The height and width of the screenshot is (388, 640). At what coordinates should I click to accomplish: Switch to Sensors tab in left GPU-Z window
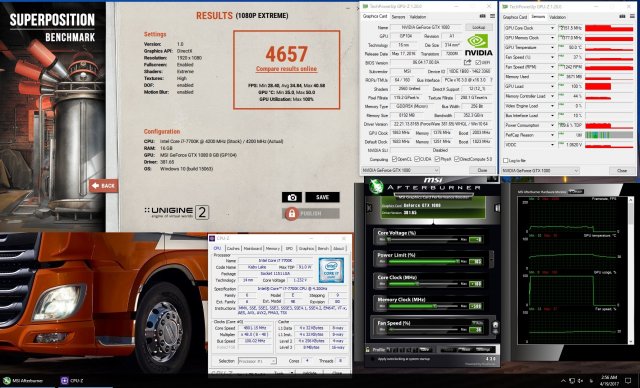398,17
